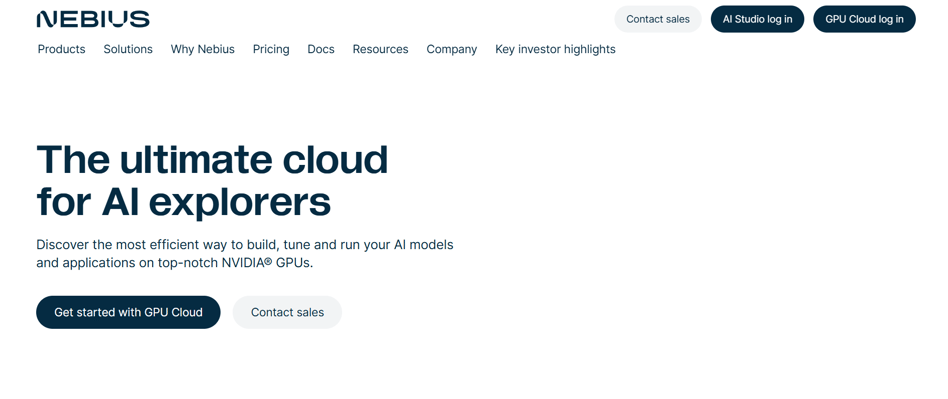
Task: Click the heading line "for AI explorers"
Action: click(x=184, y=202)
